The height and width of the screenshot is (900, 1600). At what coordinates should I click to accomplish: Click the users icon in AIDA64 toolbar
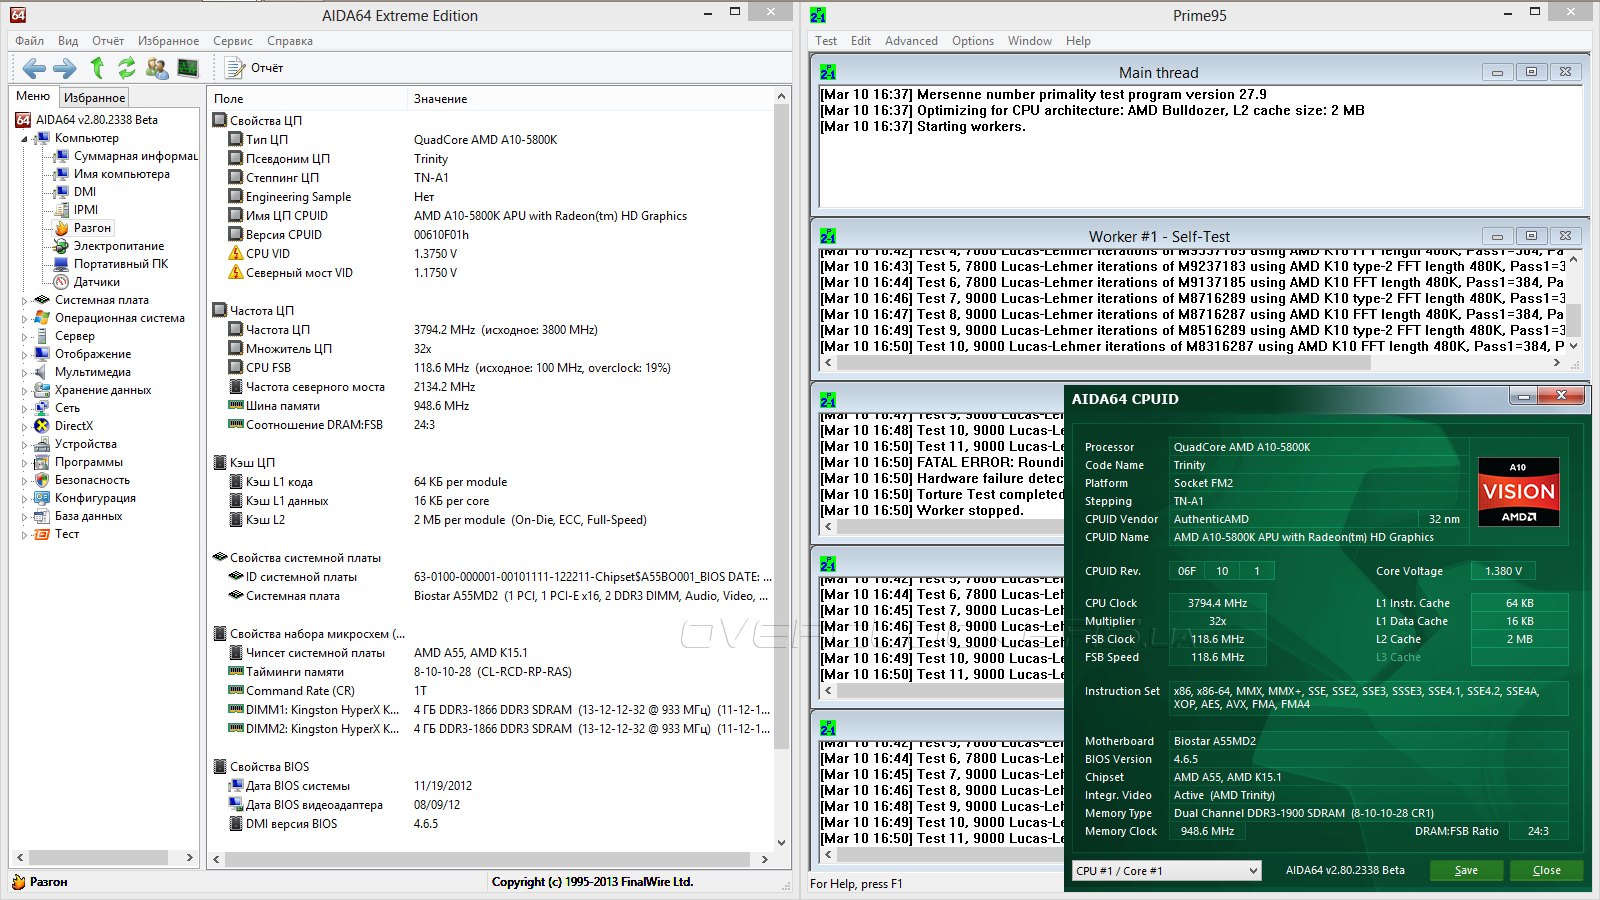(157, 68)
